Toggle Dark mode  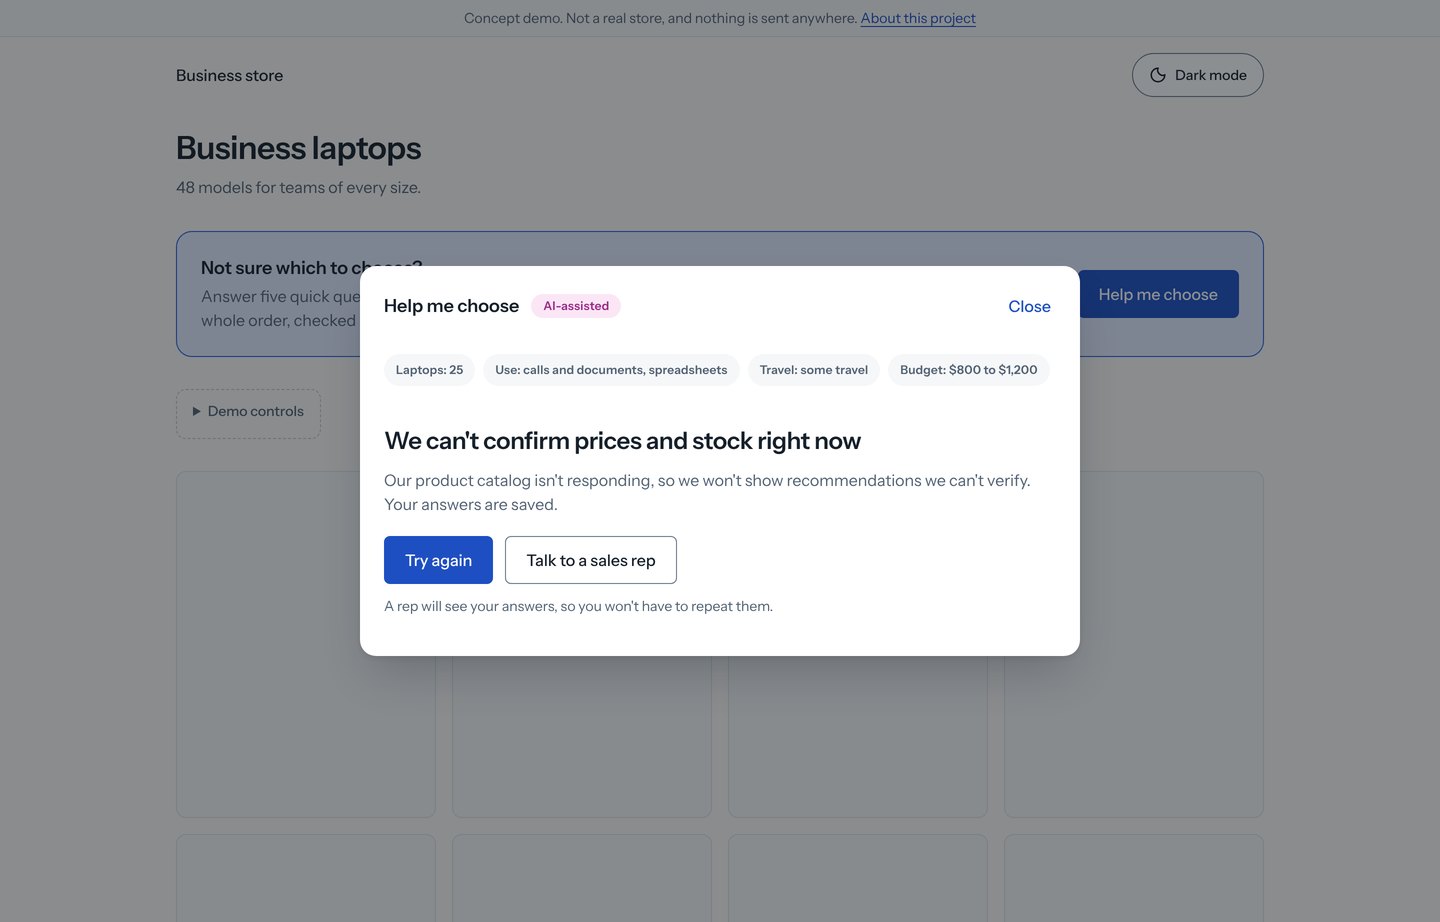(x=1197, y=75)
